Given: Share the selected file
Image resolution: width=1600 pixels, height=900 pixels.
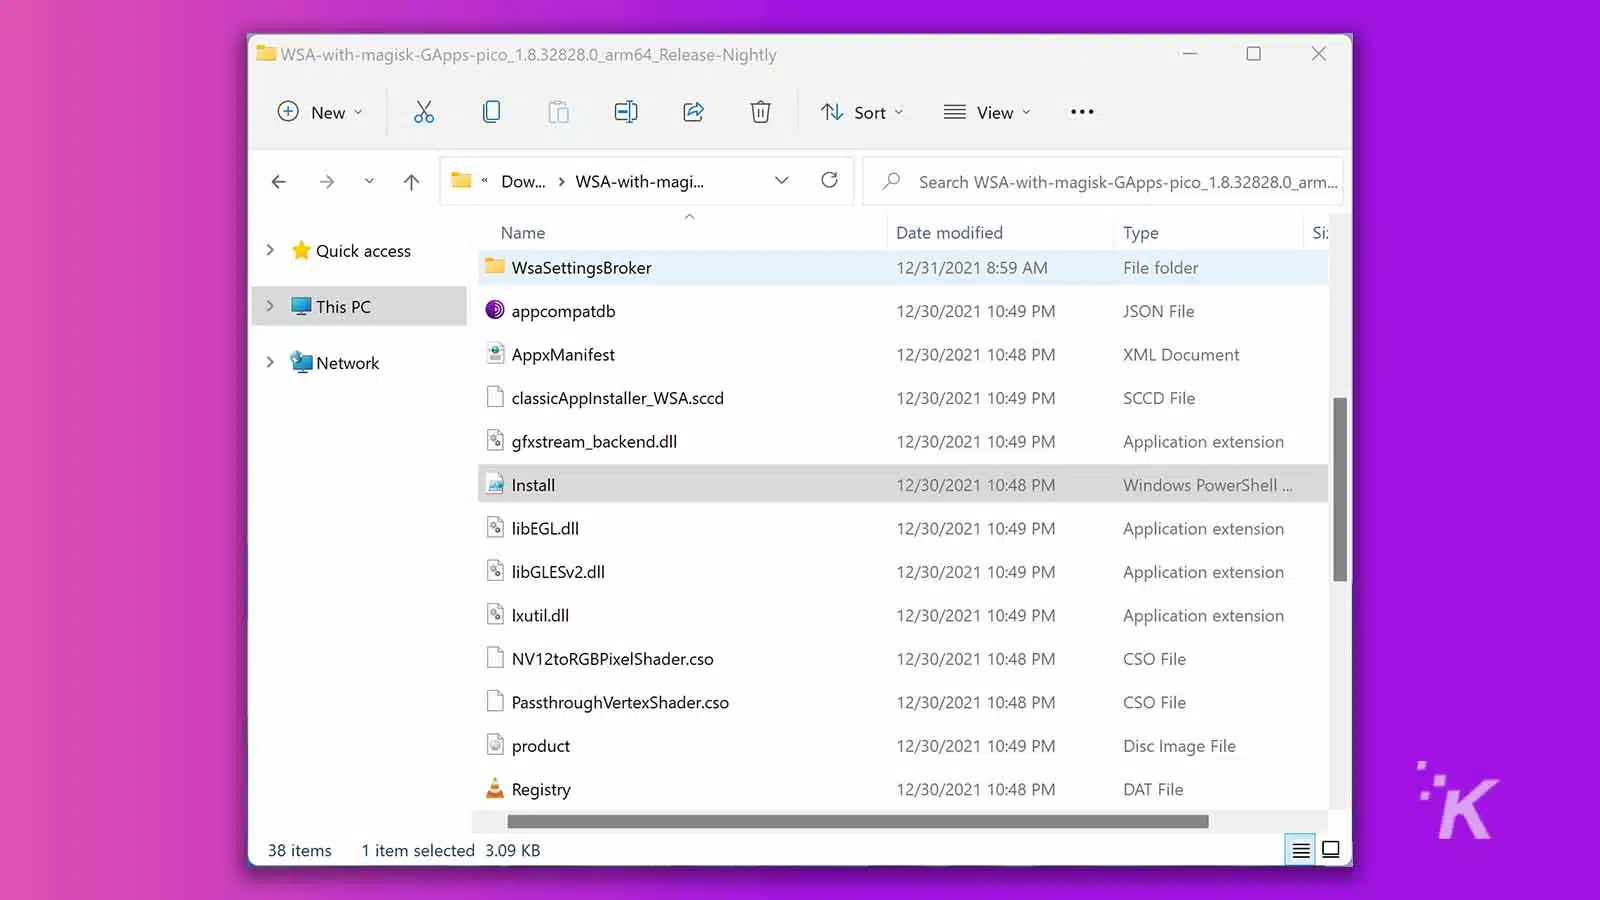Looking at the screenshot, I should tap(693, 112).
